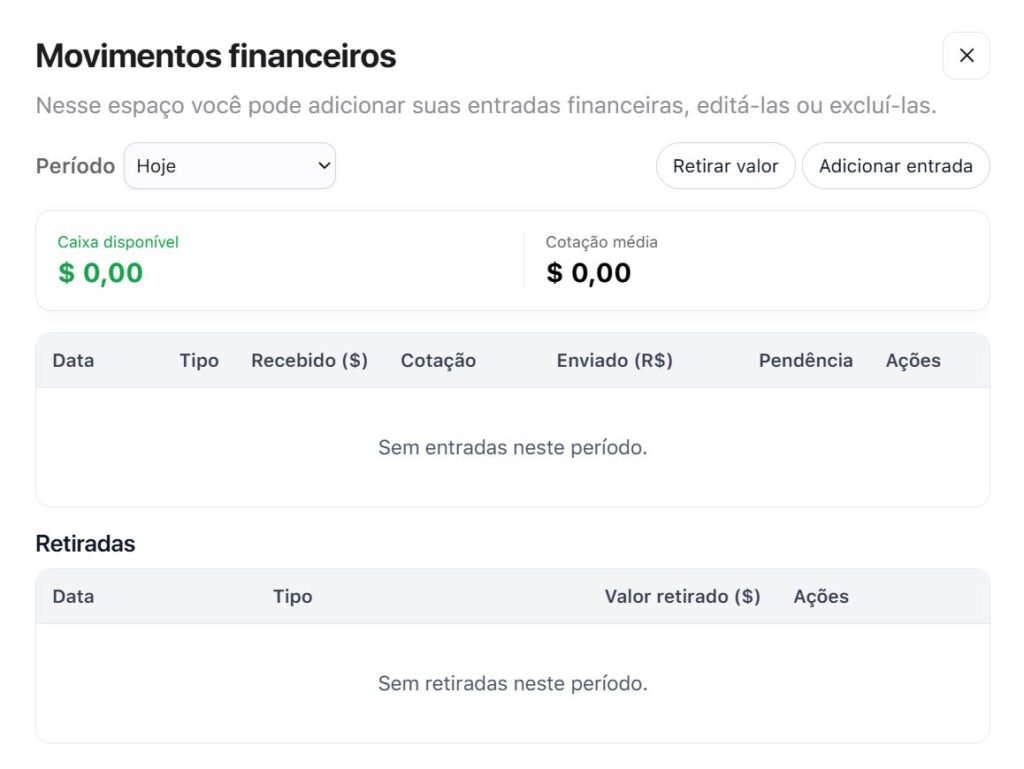
Task: Click the Sem retiradas neste período message
Action: click(512, 684)
